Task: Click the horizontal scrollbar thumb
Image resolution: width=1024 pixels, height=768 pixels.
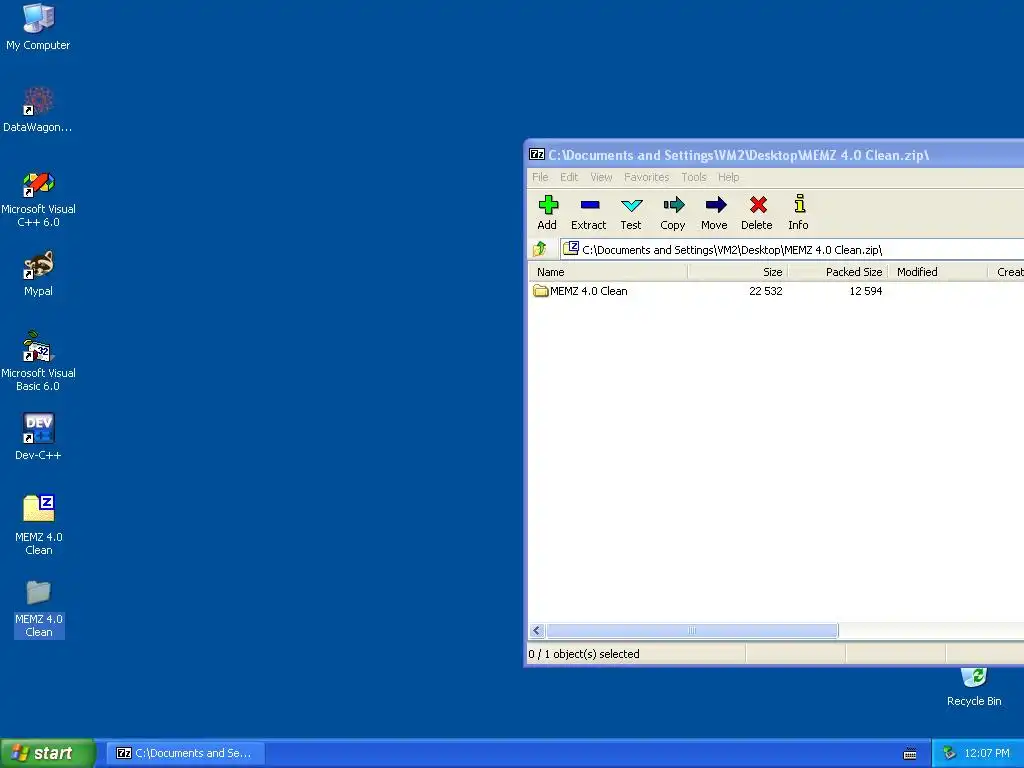Action: coord(692,630)
